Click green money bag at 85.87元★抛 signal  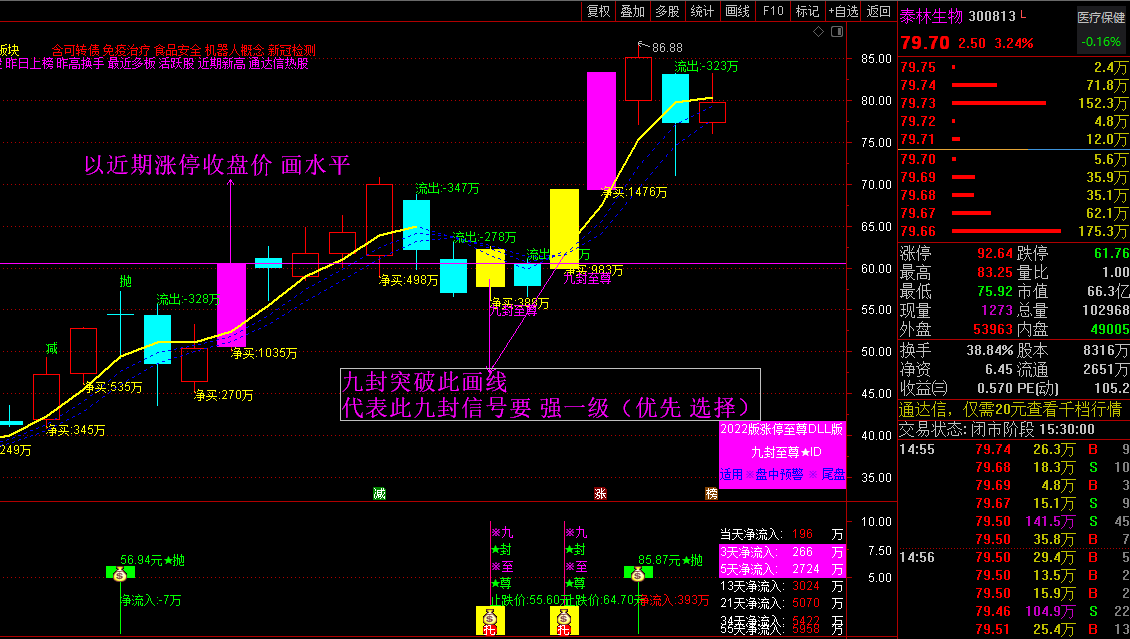pyautogui.click(x=638, y=575)
